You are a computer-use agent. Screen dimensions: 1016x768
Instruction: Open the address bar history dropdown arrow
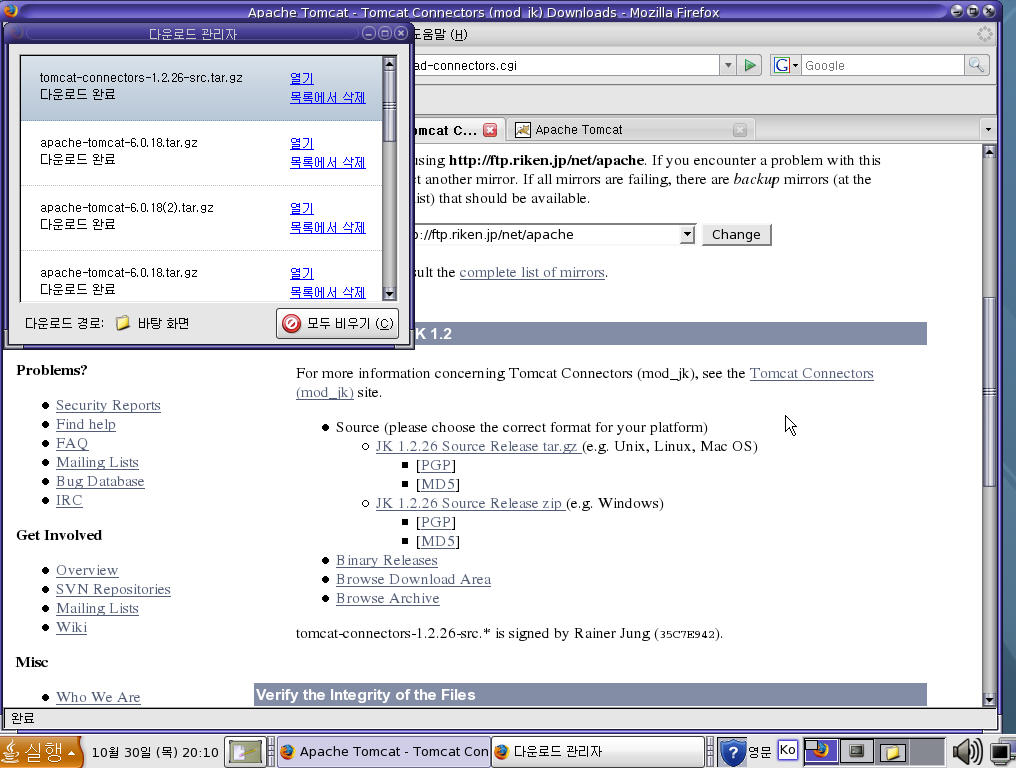coord(728,65)
